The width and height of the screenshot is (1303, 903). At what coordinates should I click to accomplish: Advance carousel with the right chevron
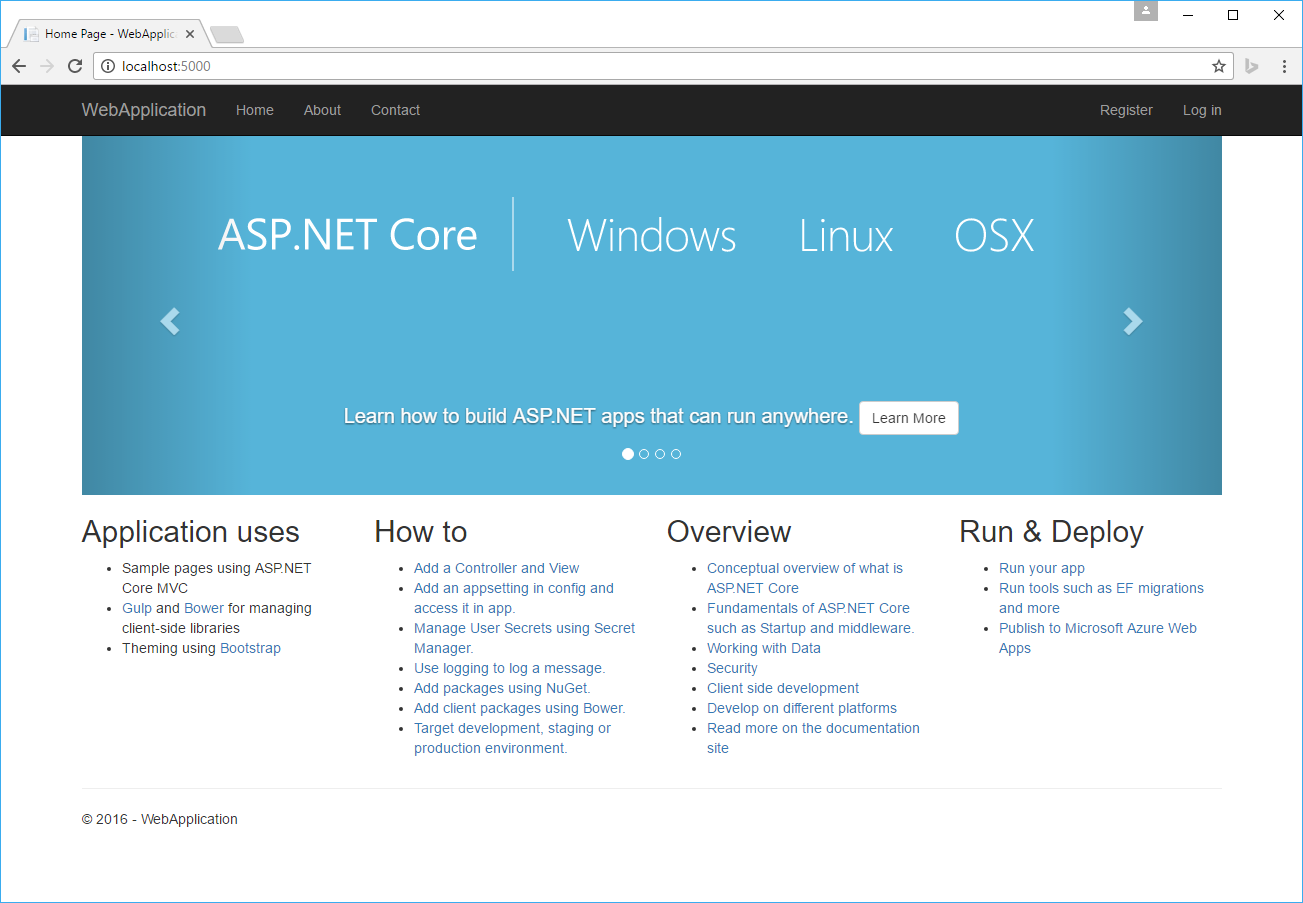pos(1133,321)
